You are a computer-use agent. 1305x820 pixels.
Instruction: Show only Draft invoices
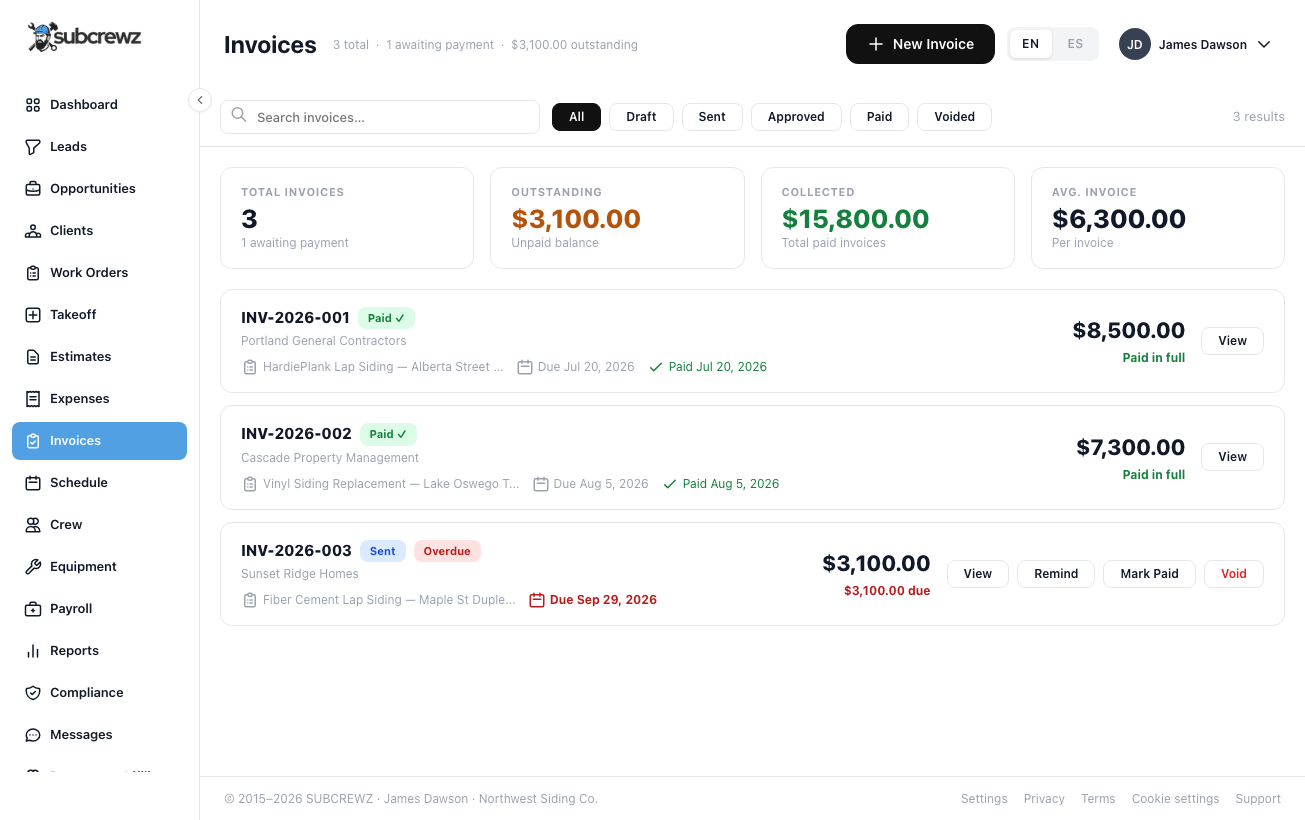[x=641, y=117]
